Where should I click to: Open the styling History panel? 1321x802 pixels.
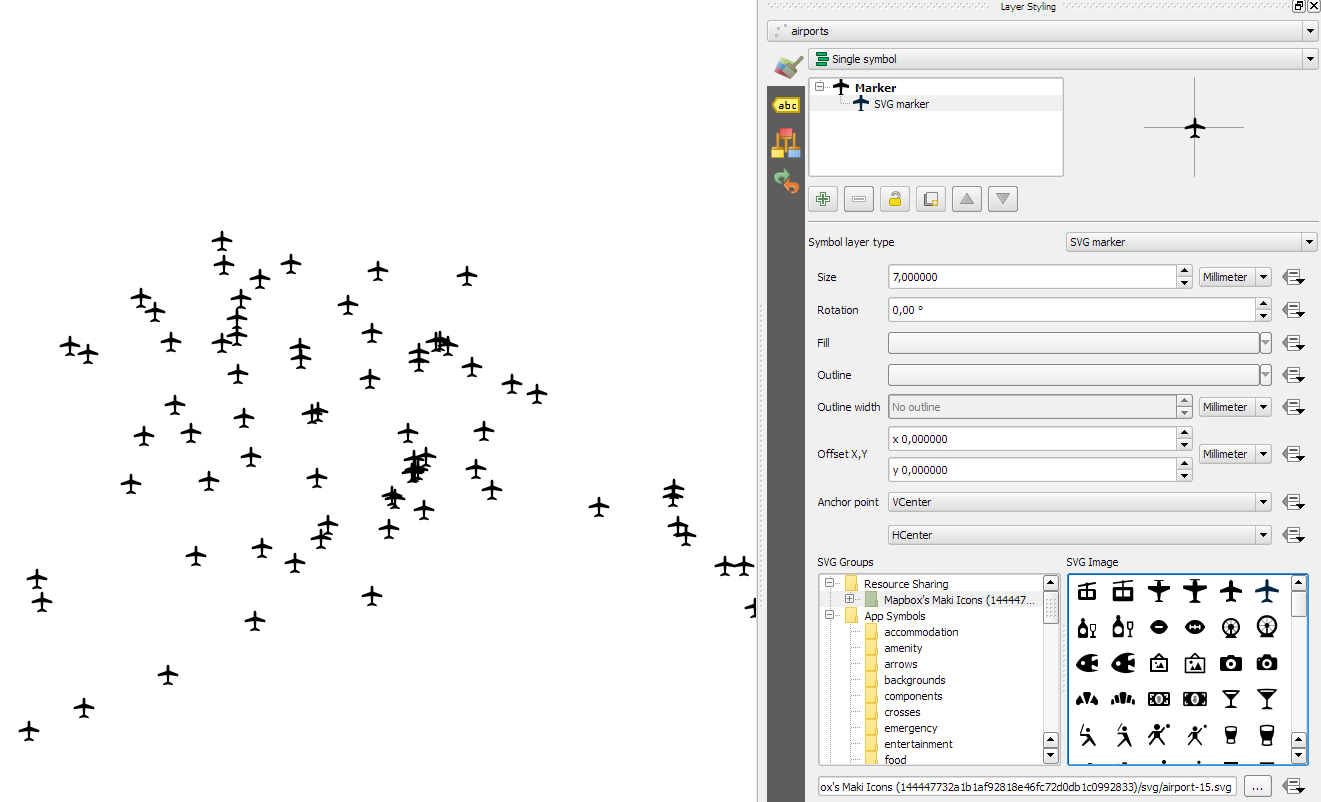(x=787, y=182)
